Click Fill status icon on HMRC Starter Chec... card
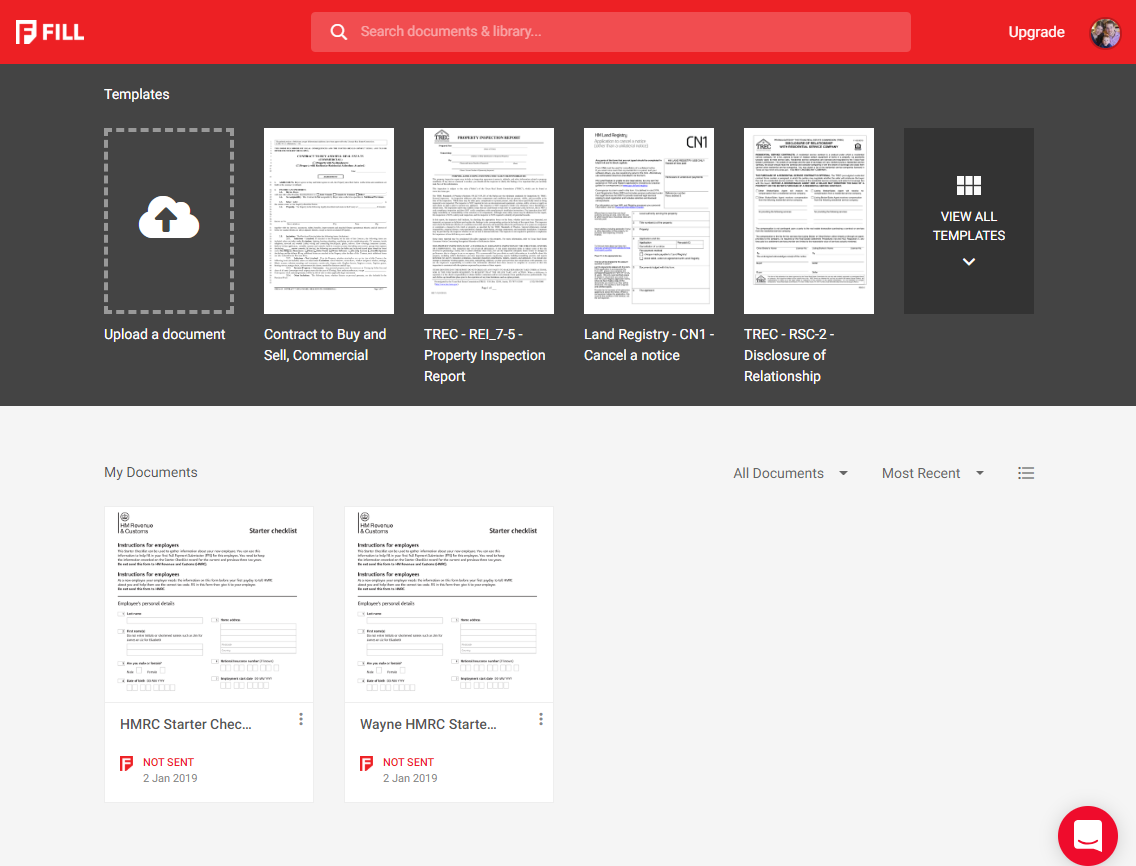 [126, 763]
